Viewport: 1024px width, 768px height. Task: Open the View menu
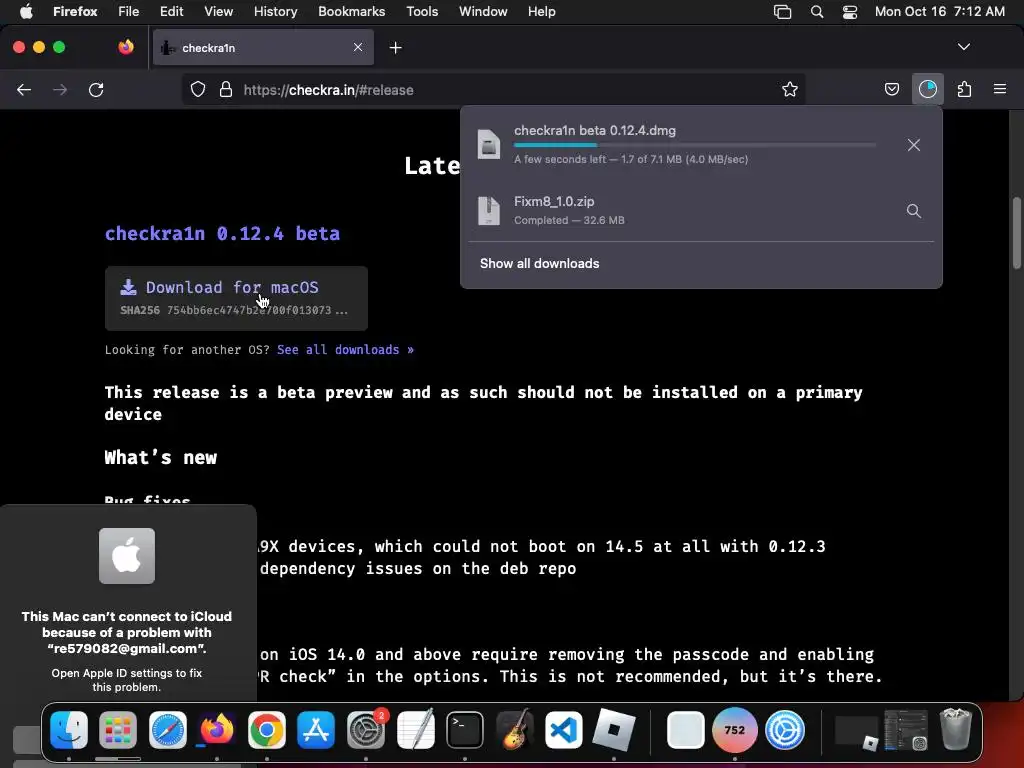tap(218, 12)
